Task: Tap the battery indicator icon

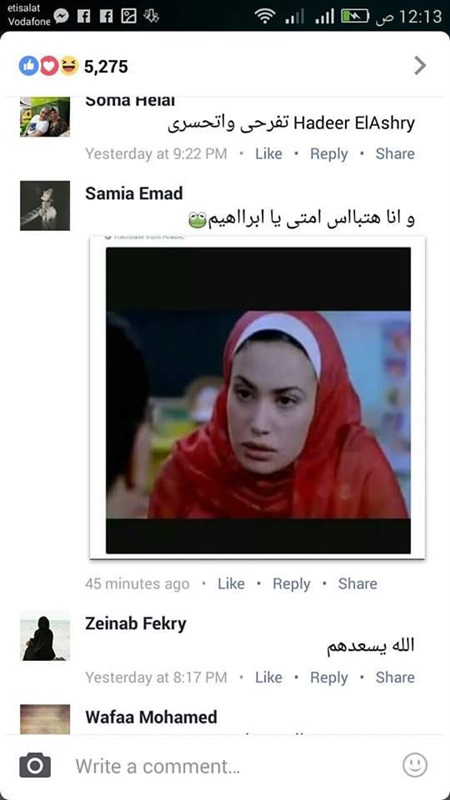Action: pyautogui.click(x=355, y=17)
